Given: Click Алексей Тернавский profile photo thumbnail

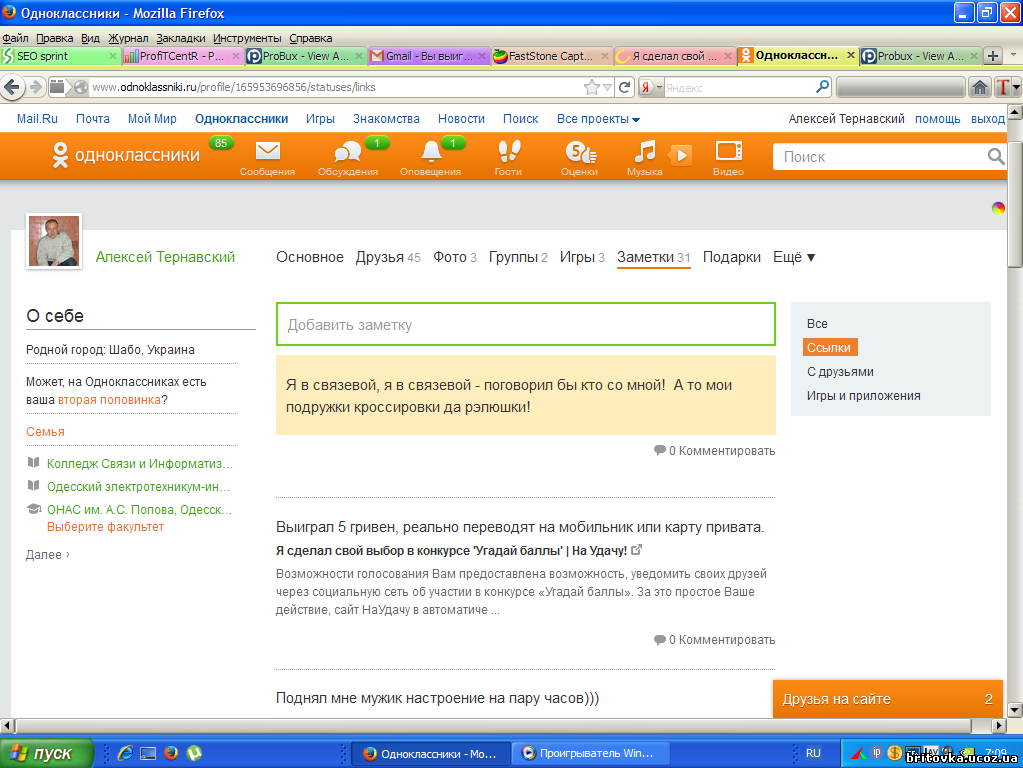Looking at the screenshot, I should point(54,241).
